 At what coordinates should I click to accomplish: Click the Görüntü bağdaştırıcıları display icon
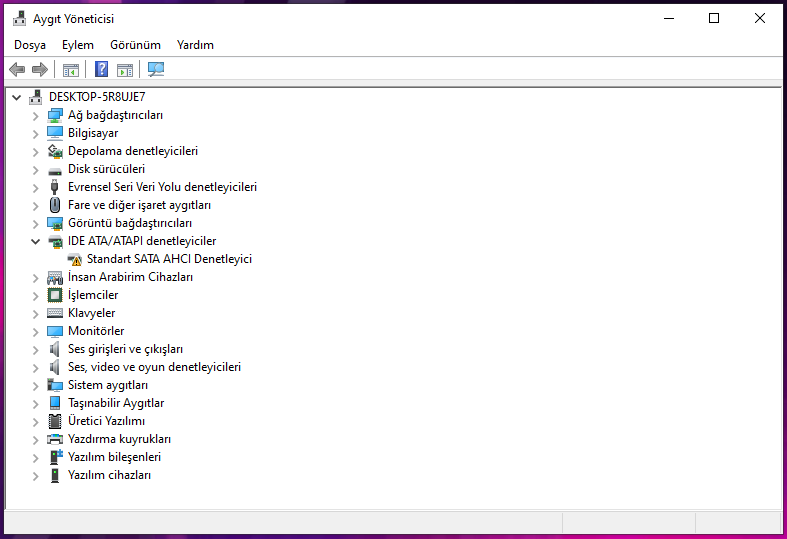55,223
